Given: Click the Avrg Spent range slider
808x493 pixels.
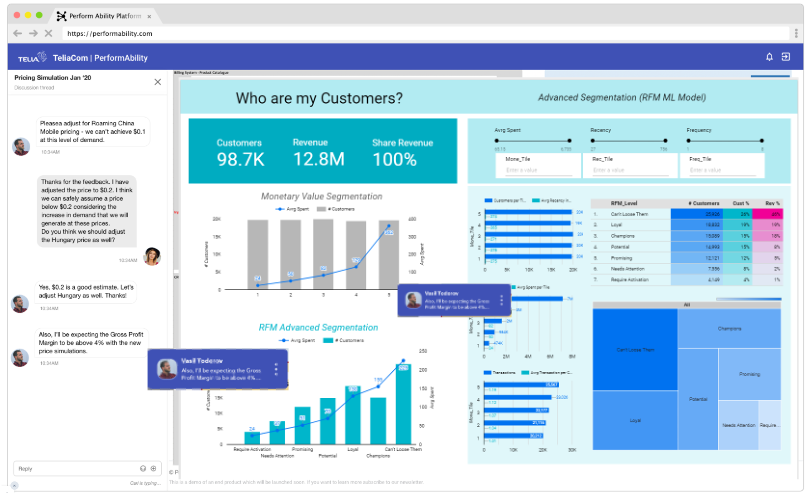Looking at the screenshot, I should click(533, 142).
